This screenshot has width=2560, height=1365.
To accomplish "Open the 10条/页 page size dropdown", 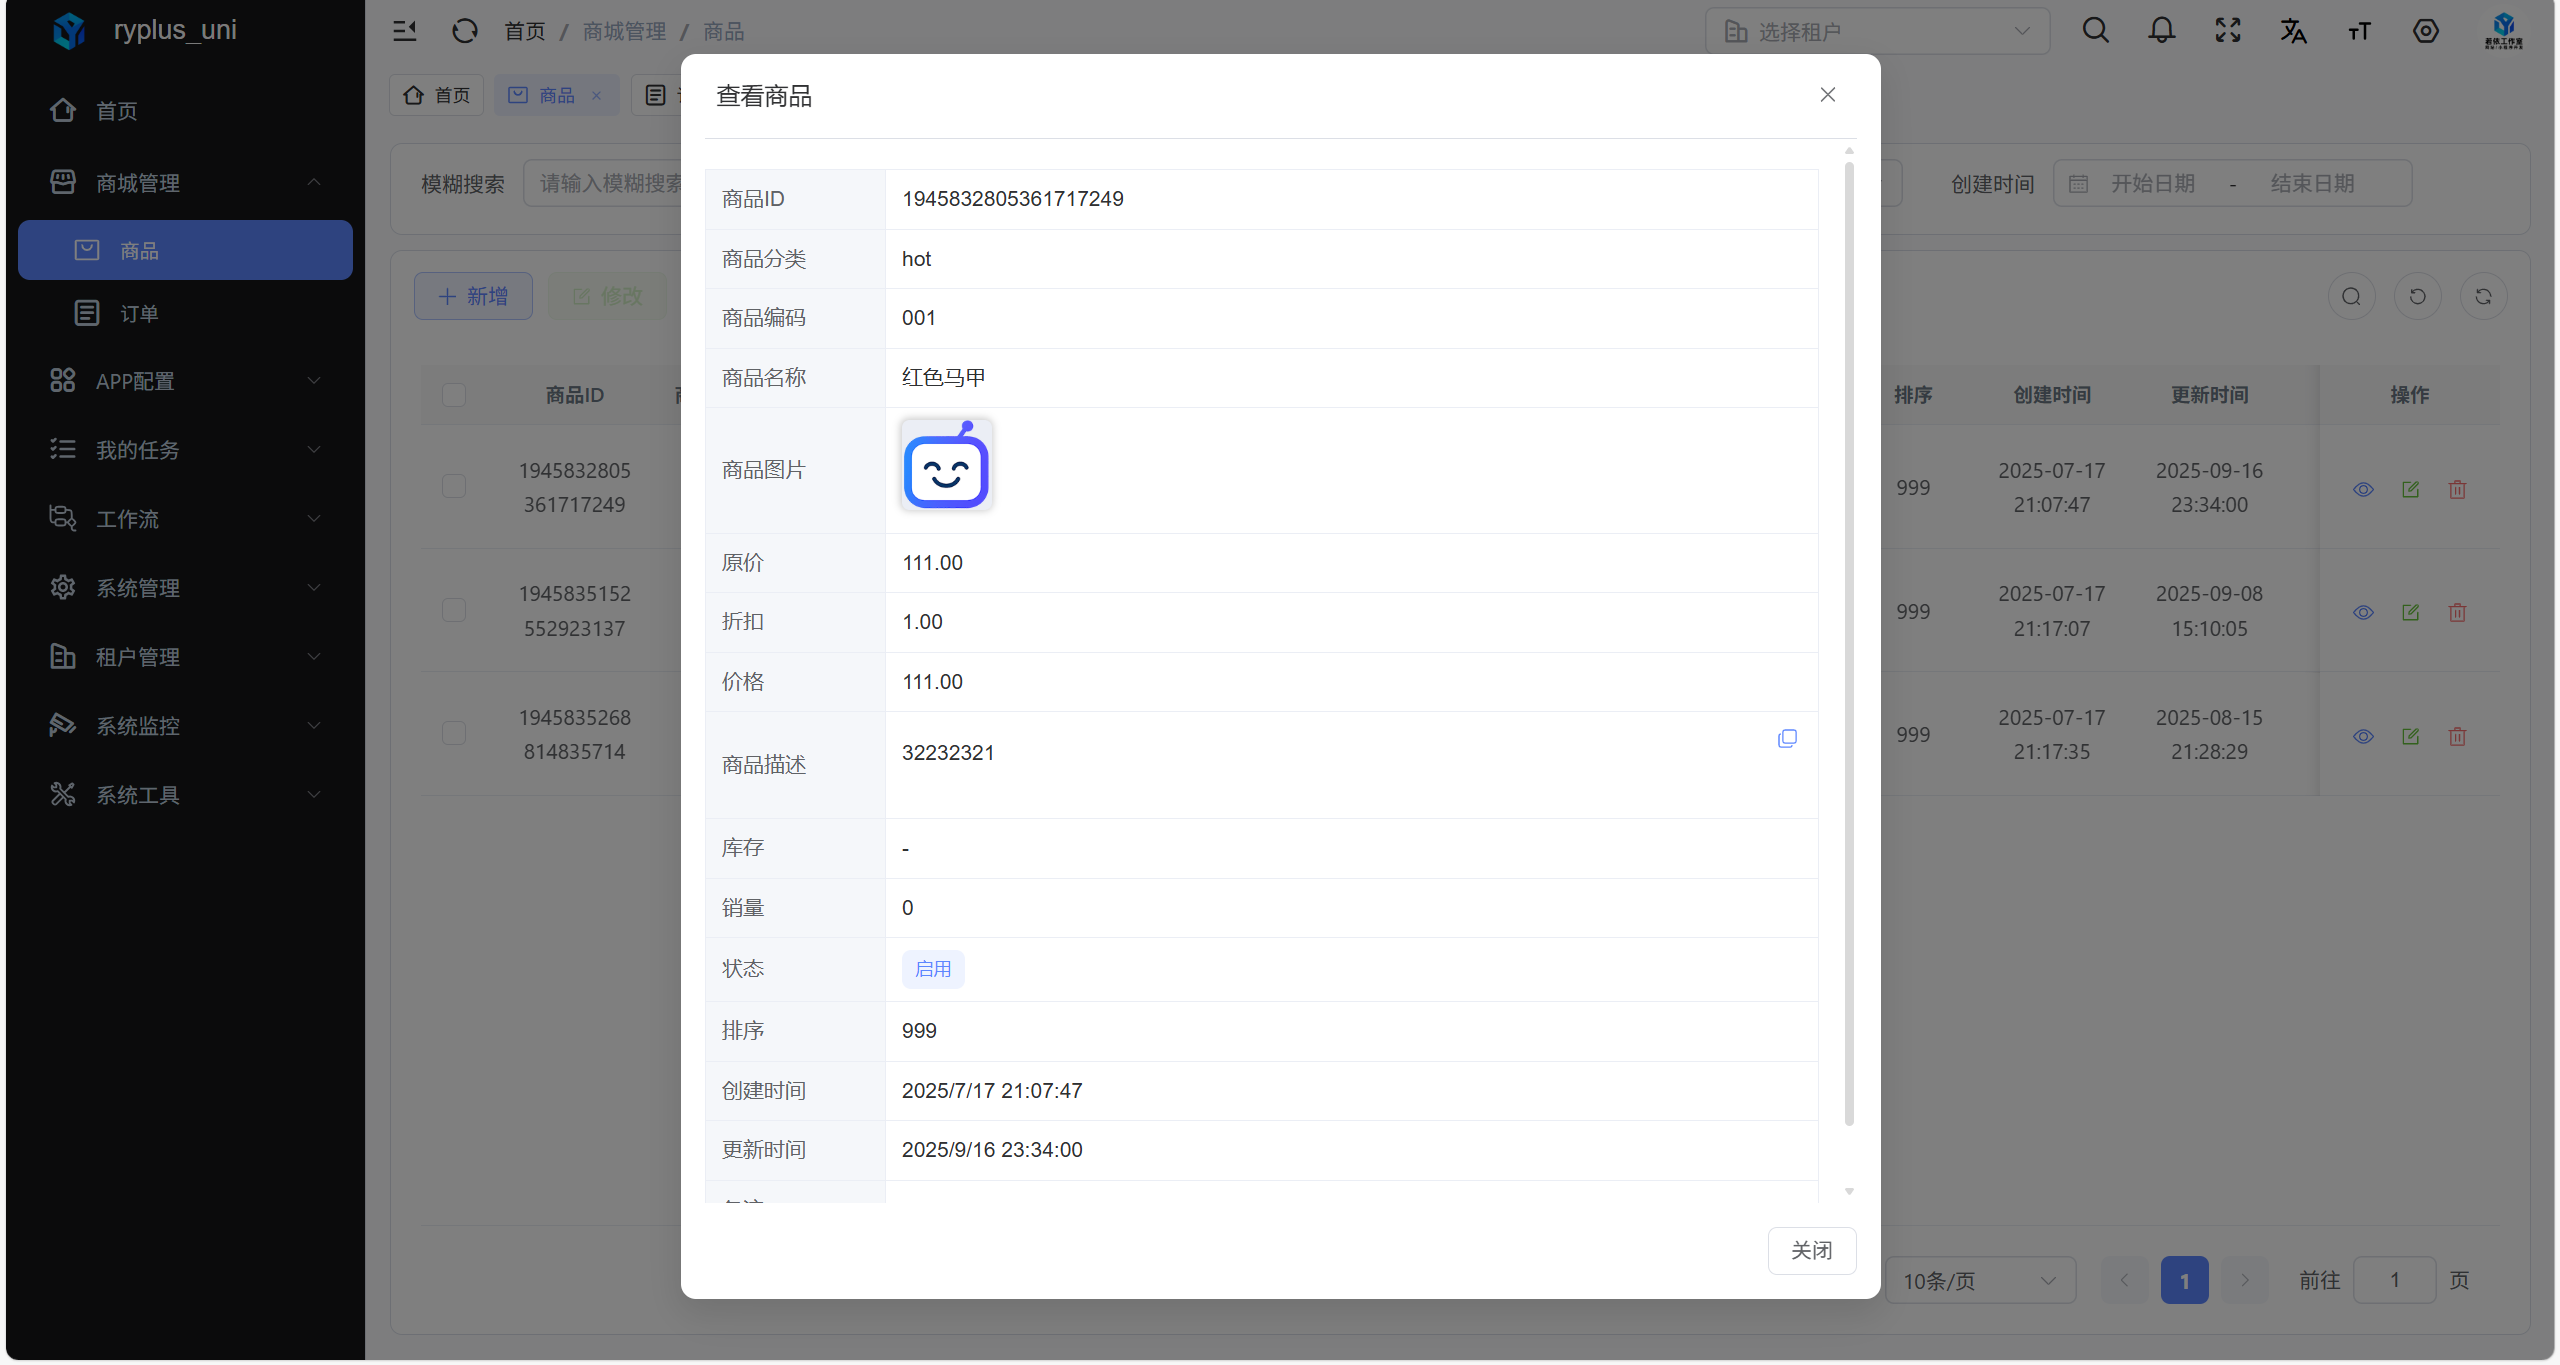I will coord(1979,1280).
